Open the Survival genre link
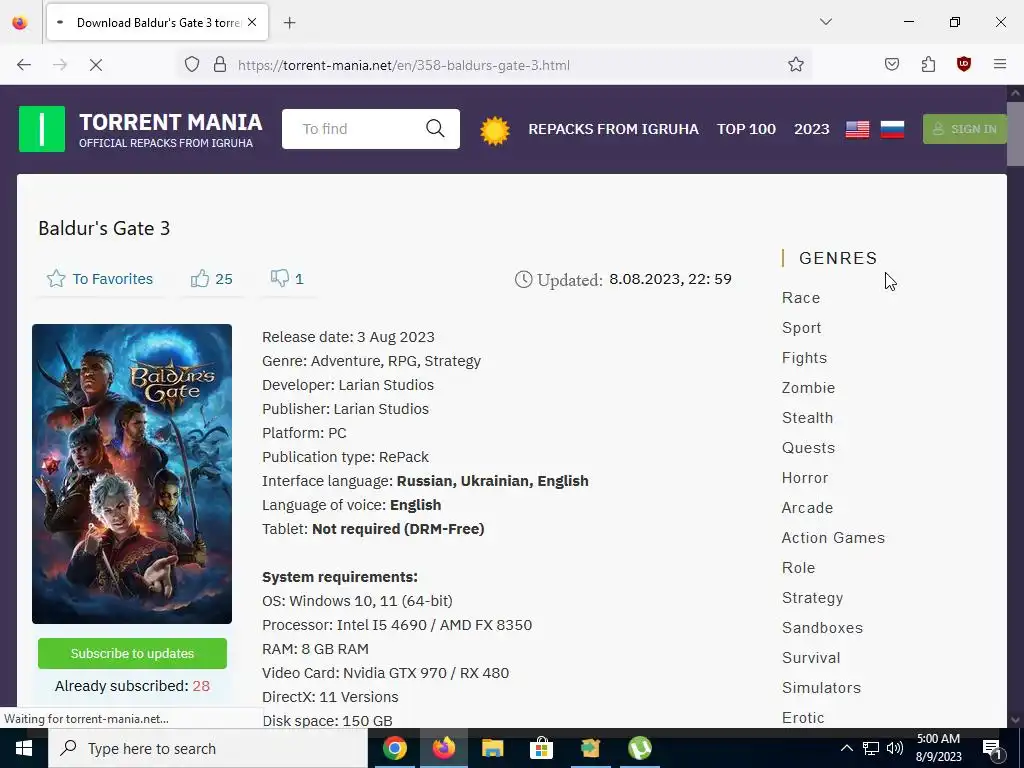Screen dimensions: 1024x768 [811, 658]
